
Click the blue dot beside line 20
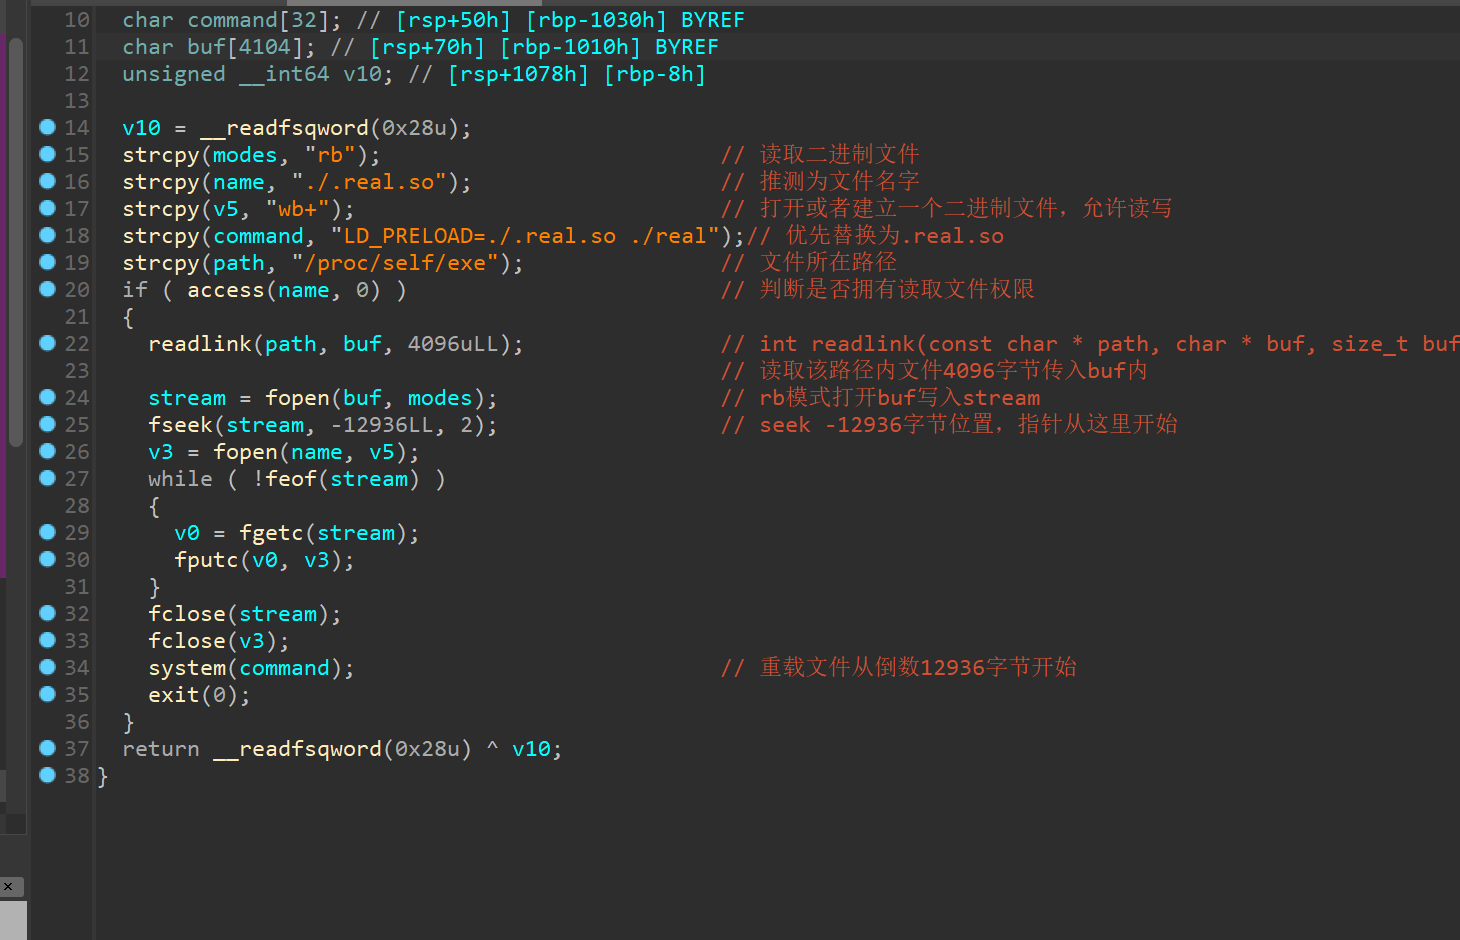[x=47, y=289]
